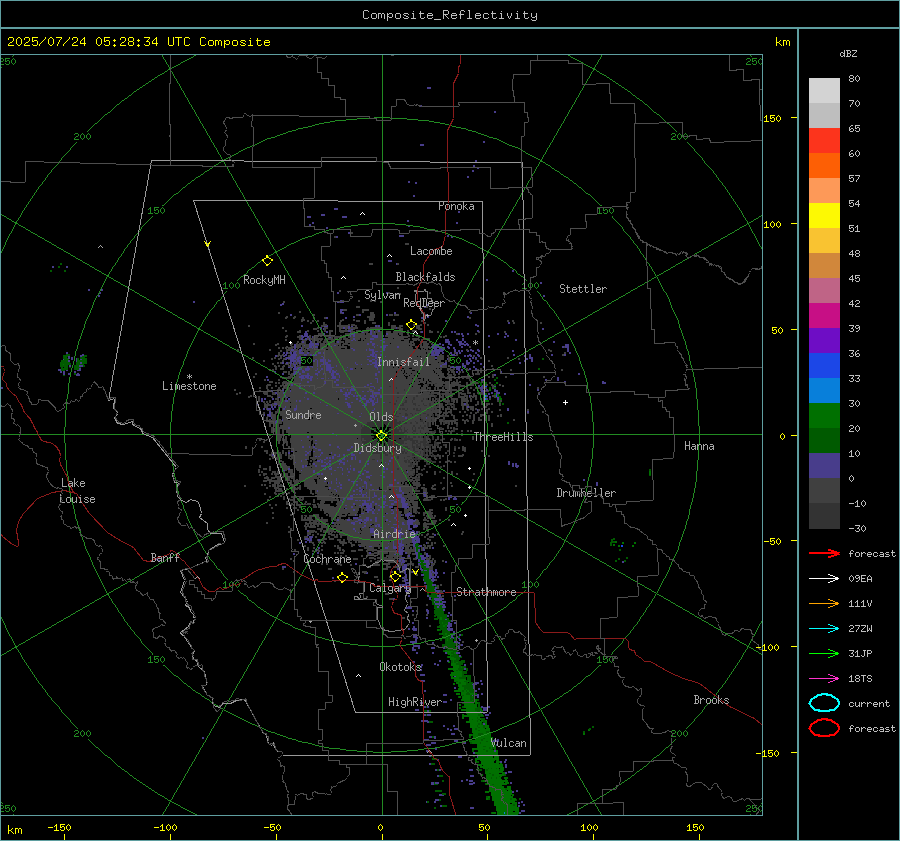
Task: Click the Okotoks label on map
Action: (x=401, y=666)
